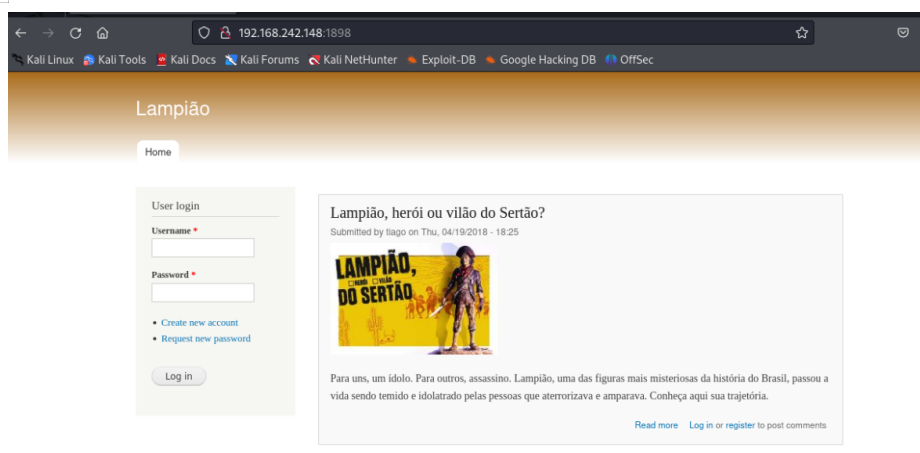Click the Log in button
The image size is (920, 453).
(178, 376)
